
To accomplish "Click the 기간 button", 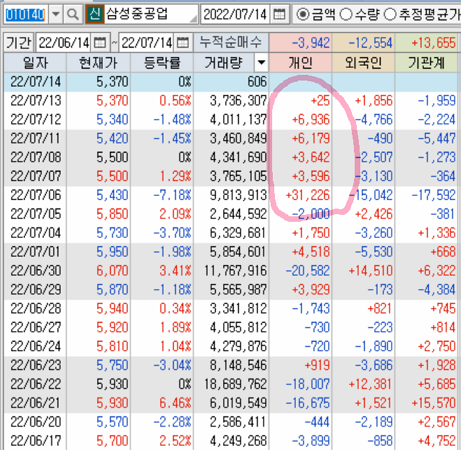I will pyautogui.click(x=18, y=43).
